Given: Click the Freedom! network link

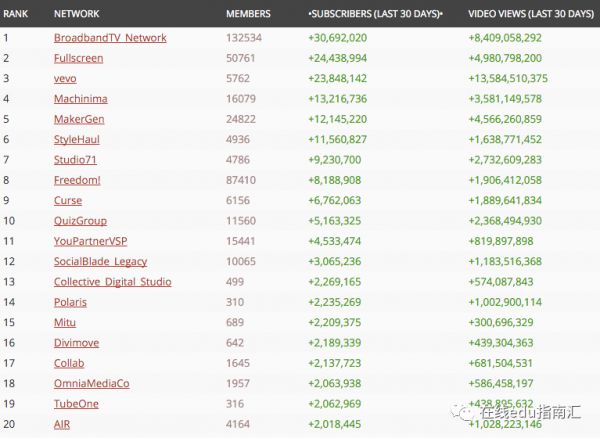Looking at the screenshot, I should coord(76,180).
